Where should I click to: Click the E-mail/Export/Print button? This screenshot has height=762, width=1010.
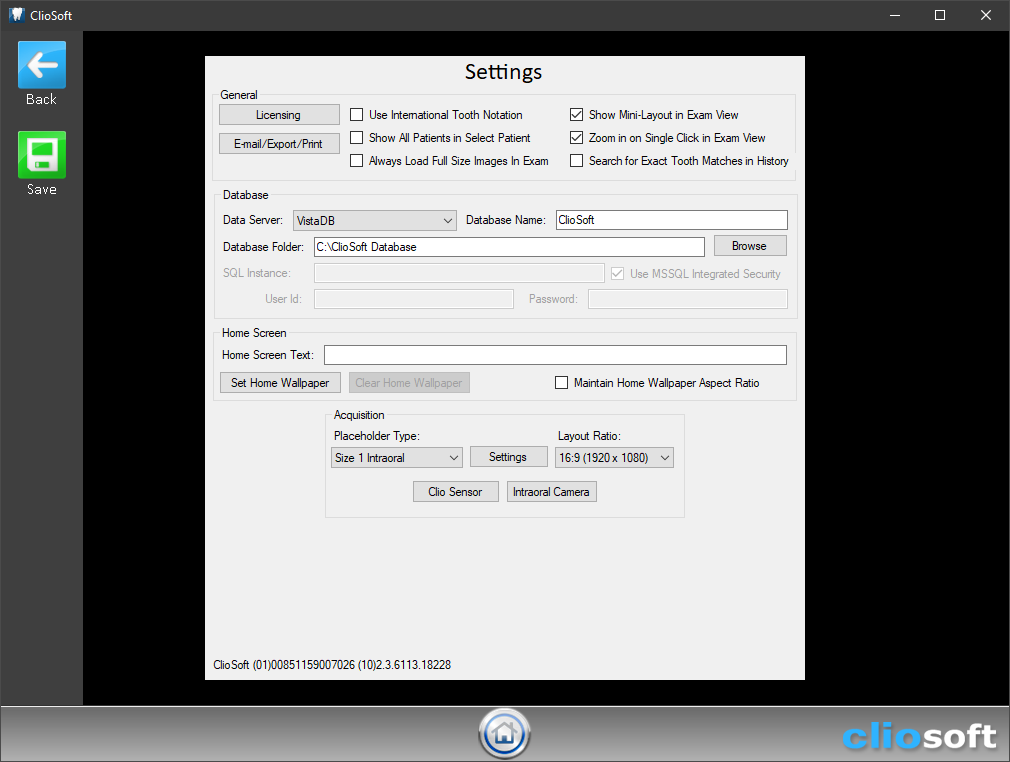click(x=279, y=142)
